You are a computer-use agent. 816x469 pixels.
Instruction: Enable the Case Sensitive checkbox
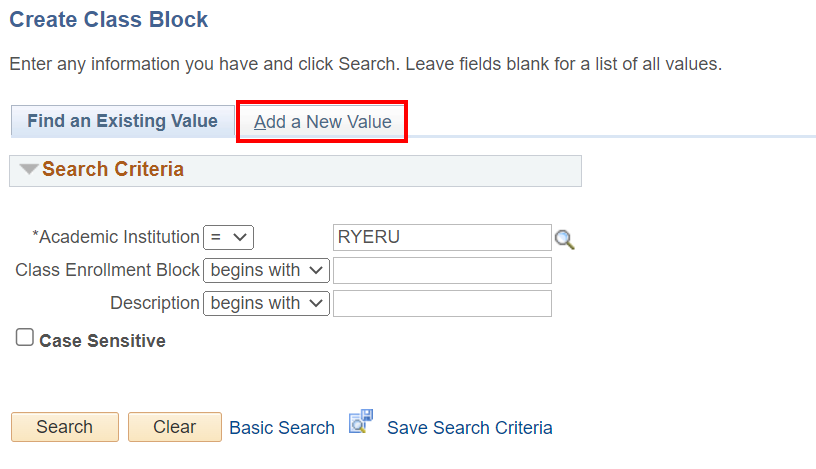pyautogui.click(x=25, y=339)
